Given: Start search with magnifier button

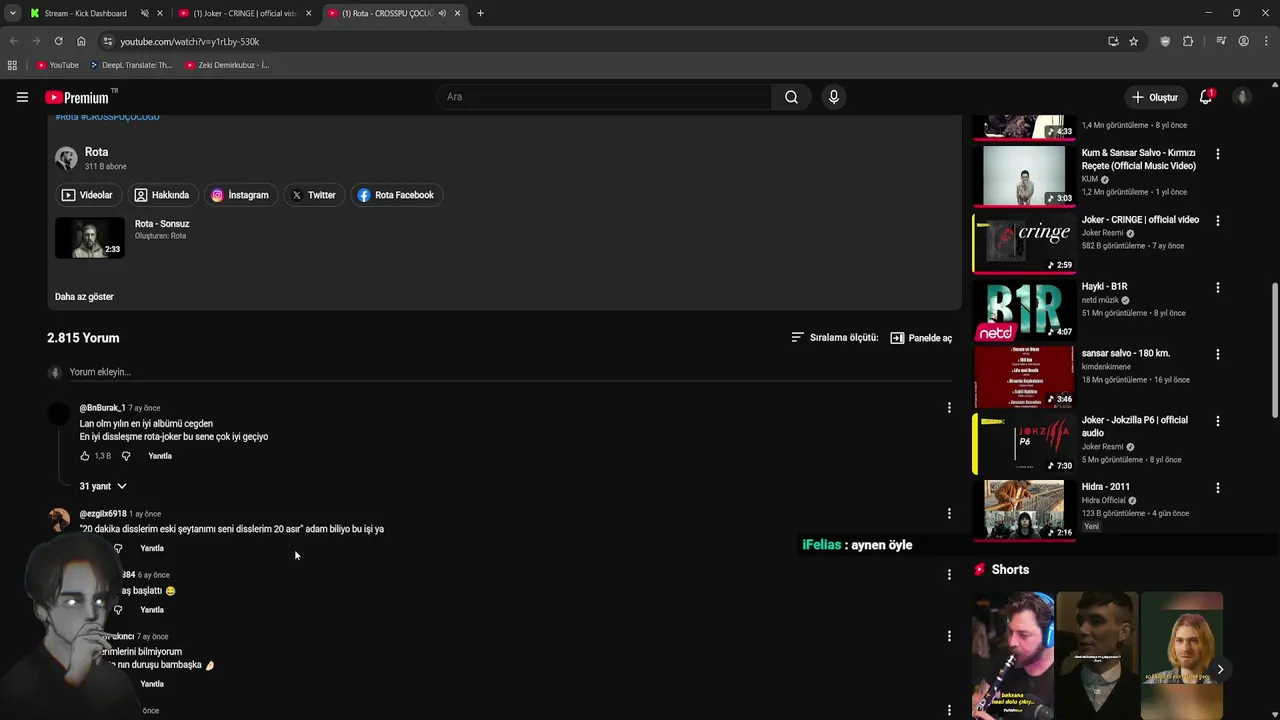Looking at the screenshot, I should pyautogui.click(x=791, y=97).
